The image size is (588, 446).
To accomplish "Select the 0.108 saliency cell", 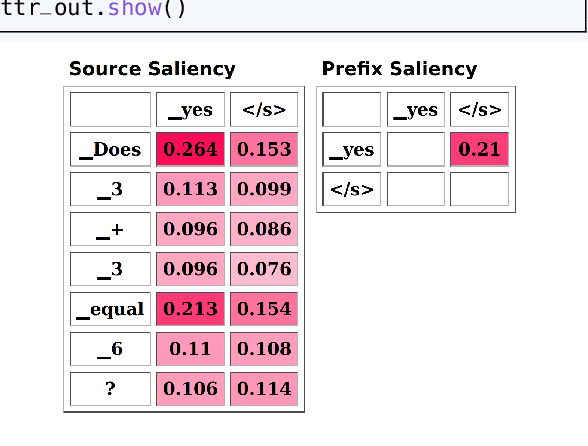I will (264, 349).
